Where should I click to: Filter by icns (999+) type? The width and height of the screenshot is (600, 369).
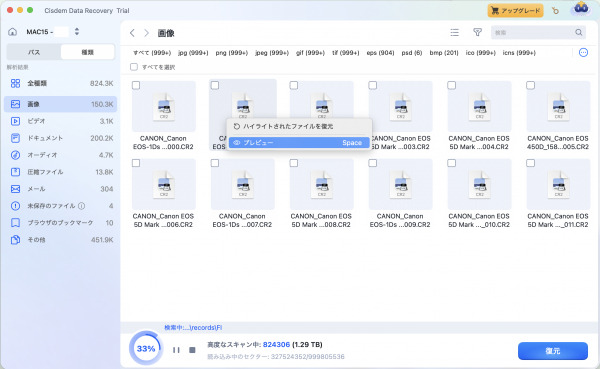[519, 53]
